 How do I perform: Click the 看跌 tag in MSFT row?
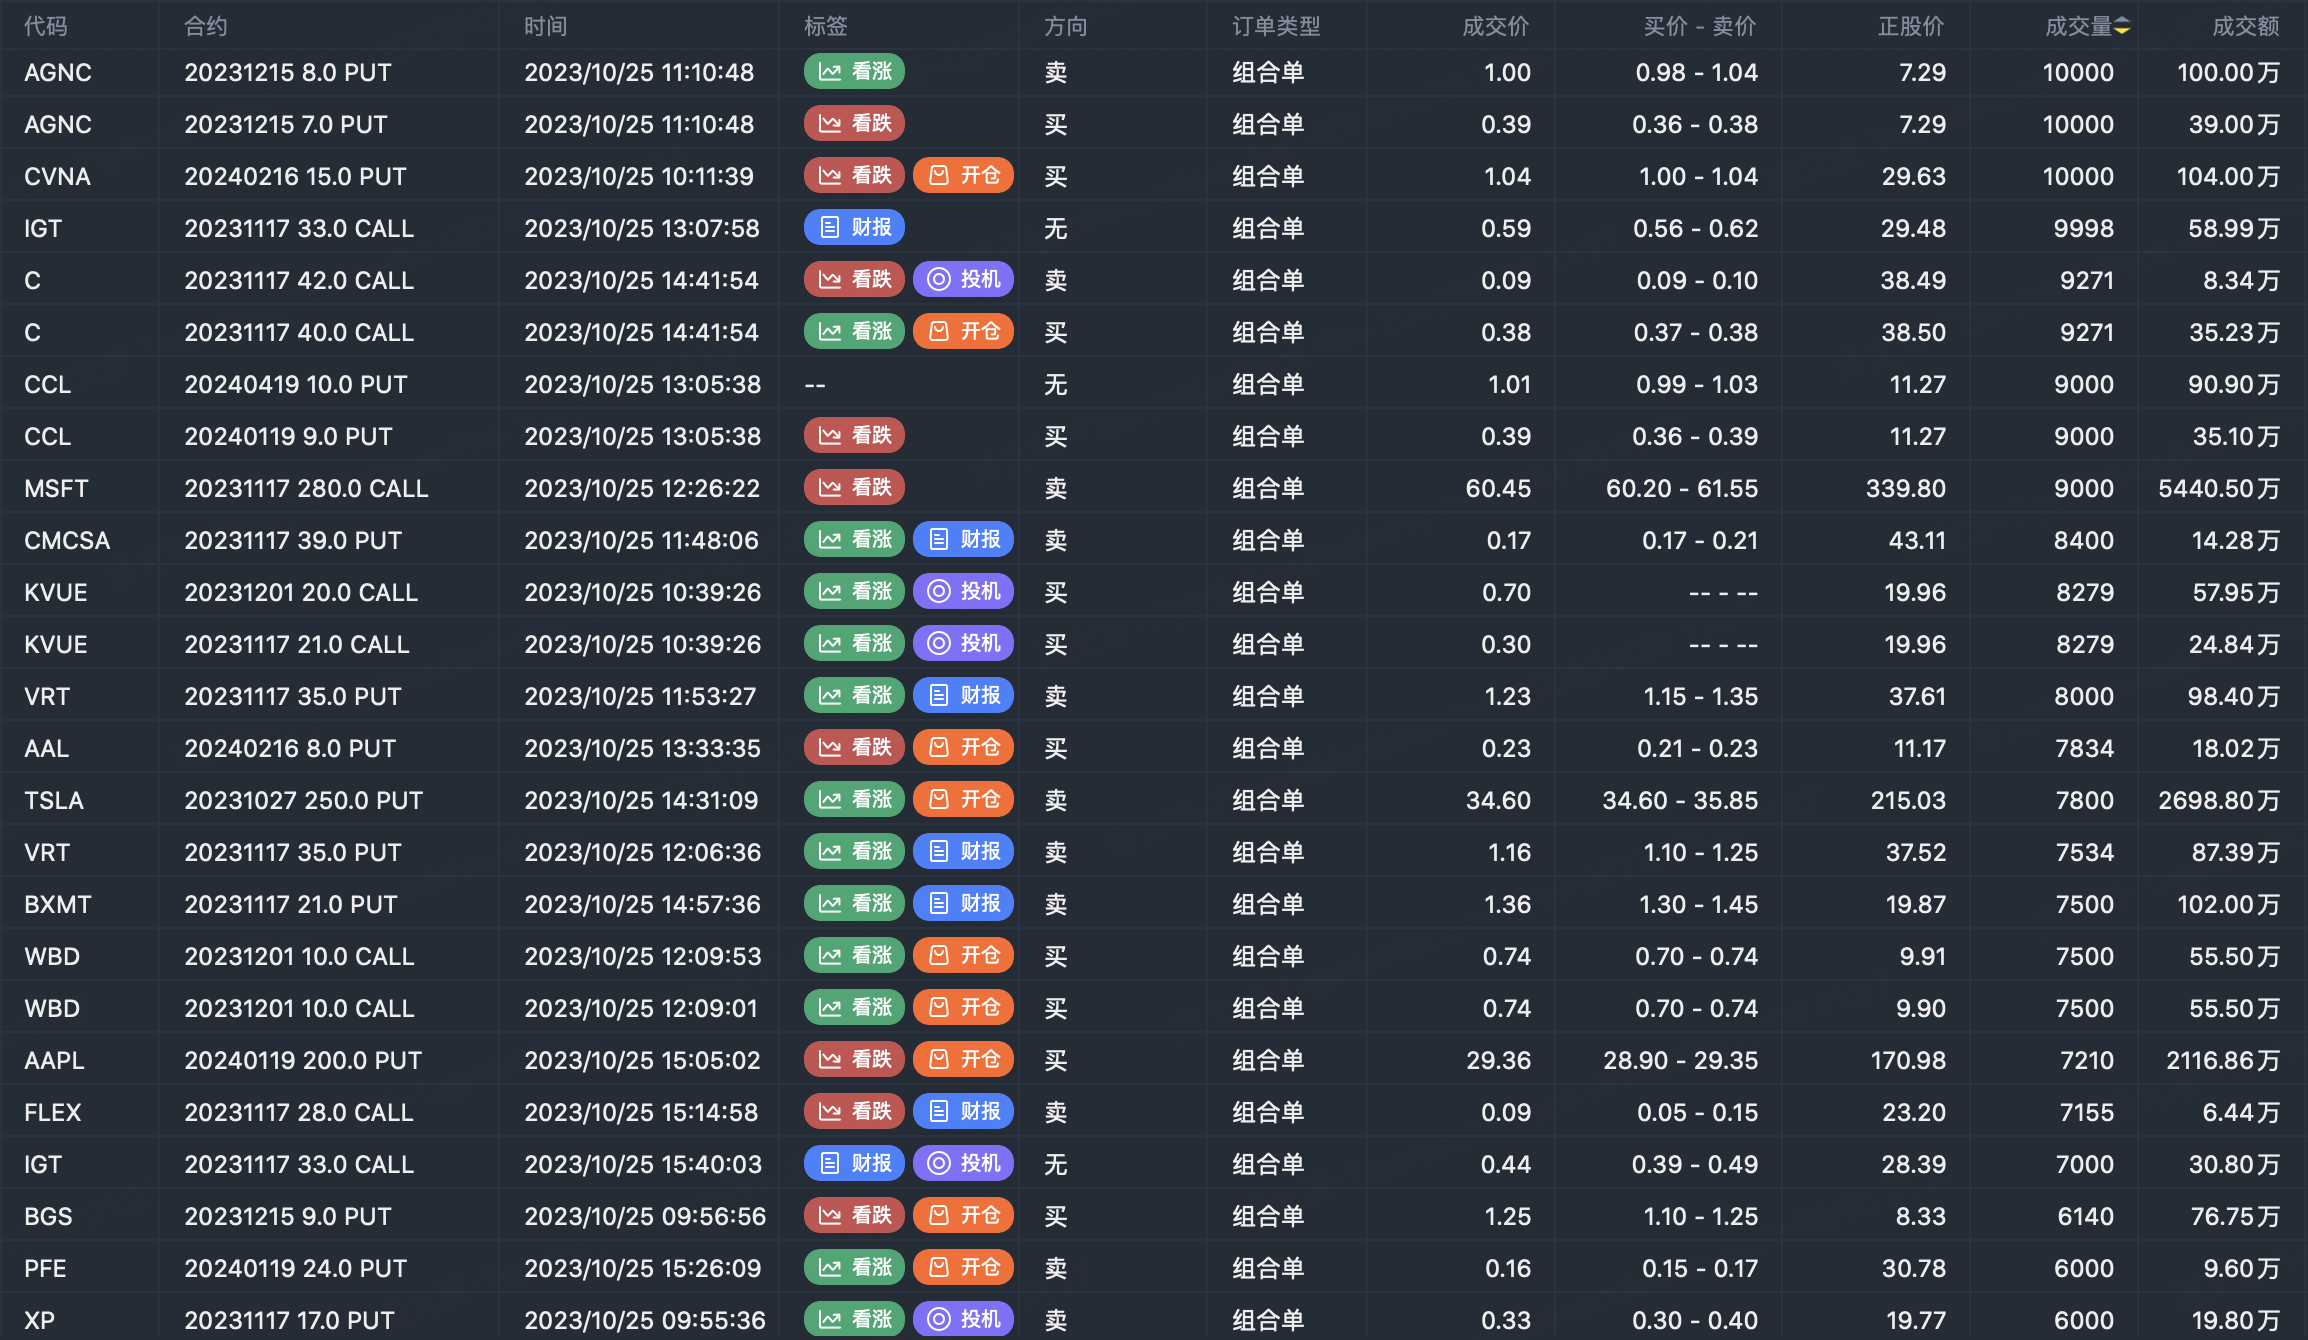(x=854, y=488)
